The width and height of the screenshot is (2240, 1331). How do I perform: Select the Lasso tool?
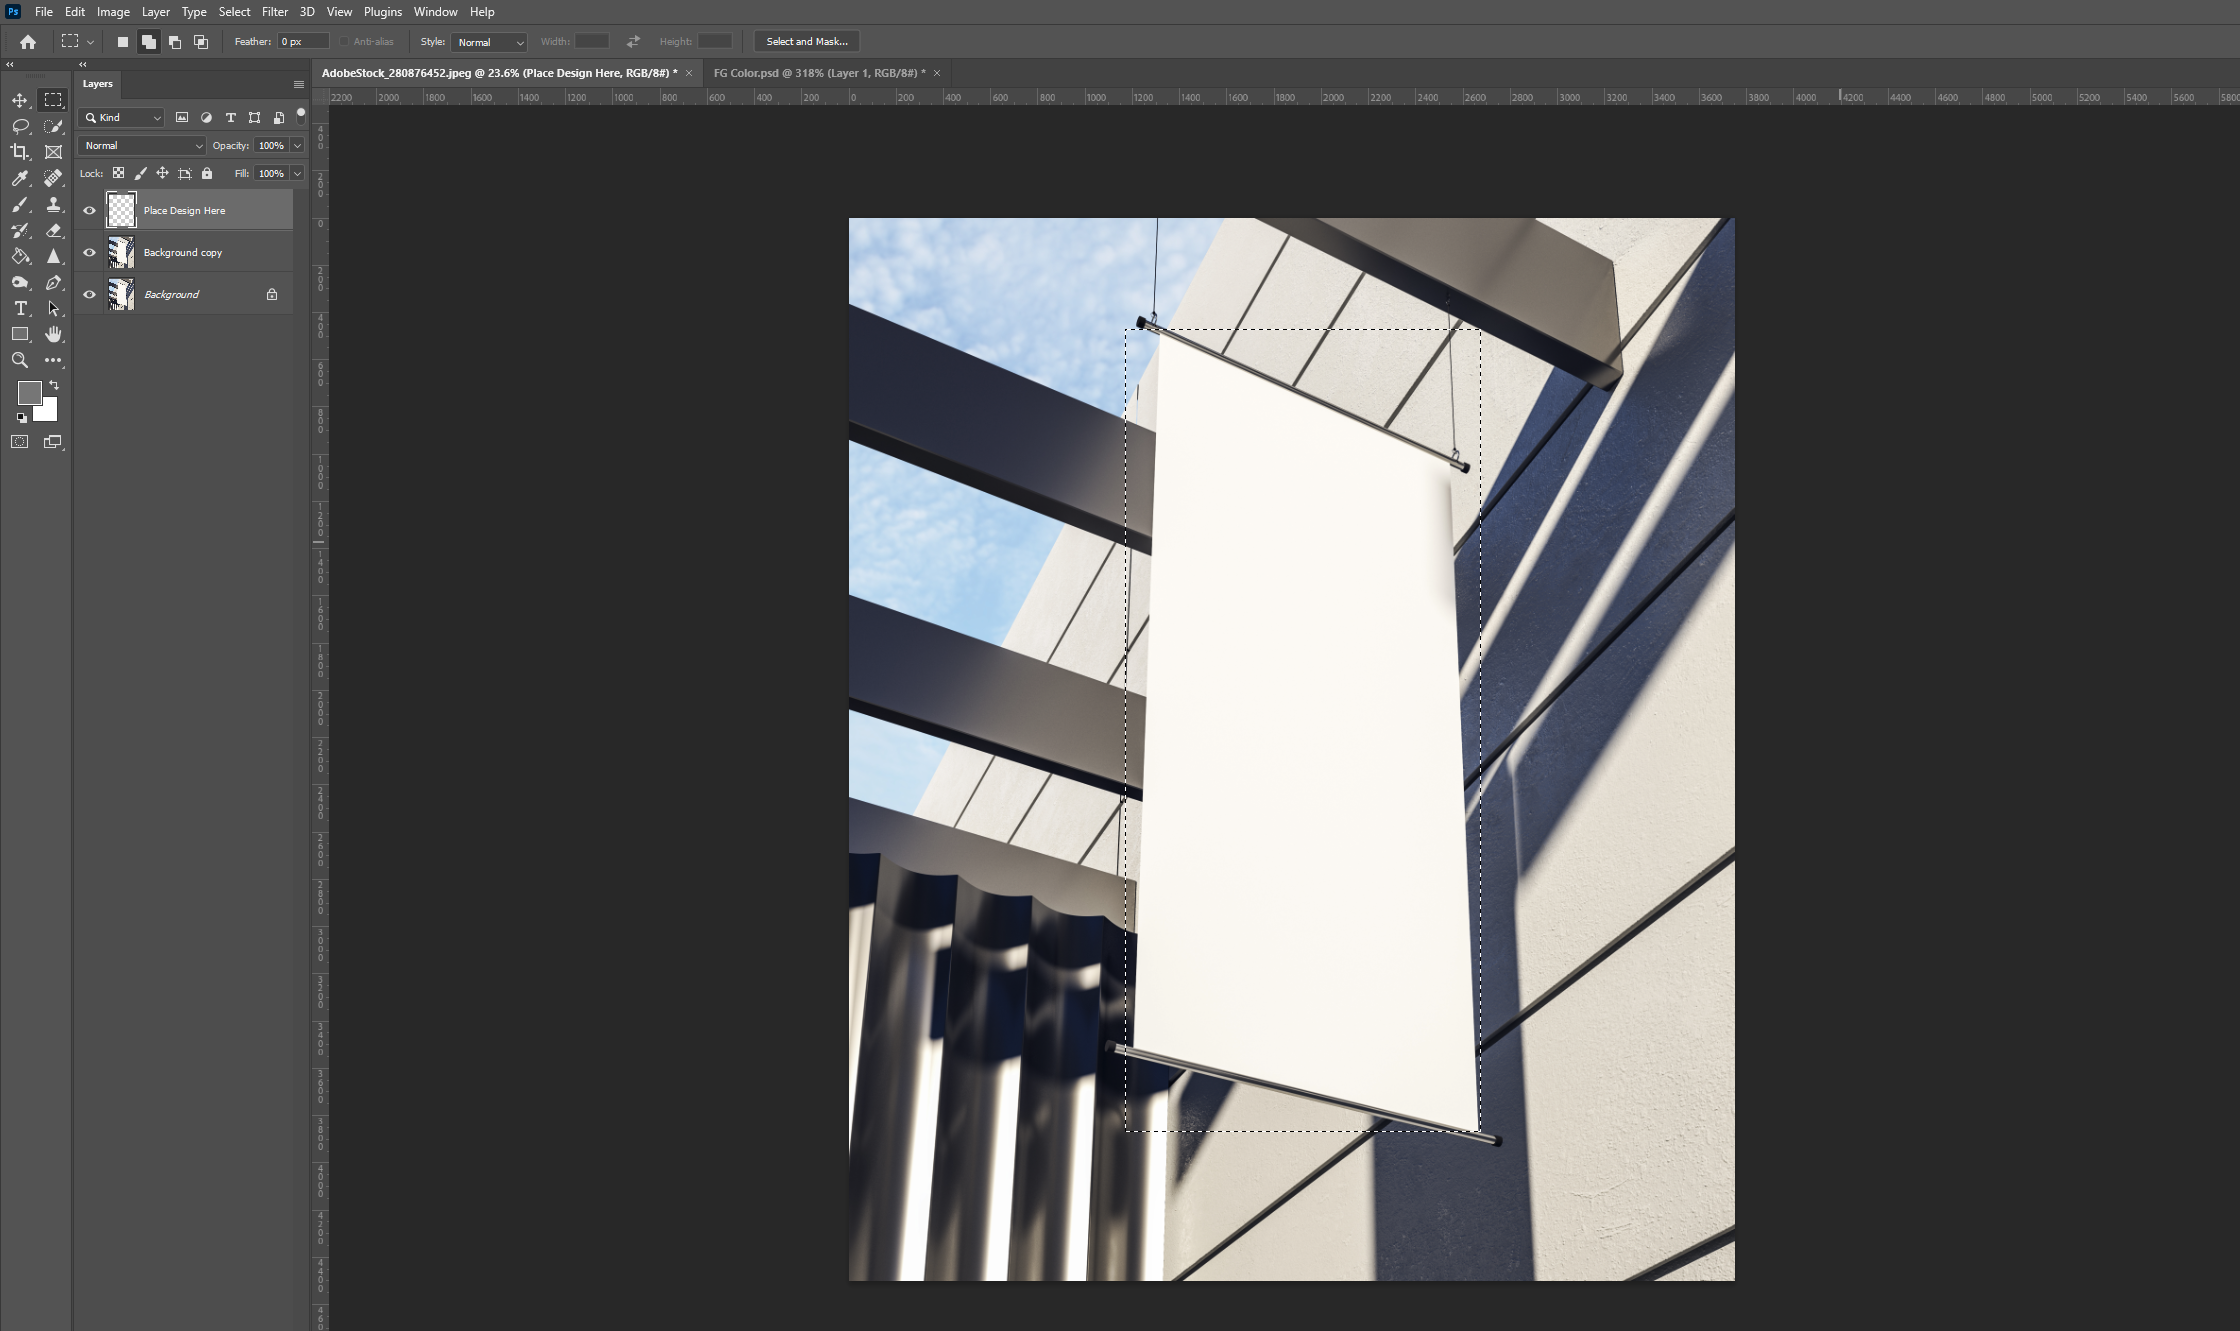[x=20, y=126]
